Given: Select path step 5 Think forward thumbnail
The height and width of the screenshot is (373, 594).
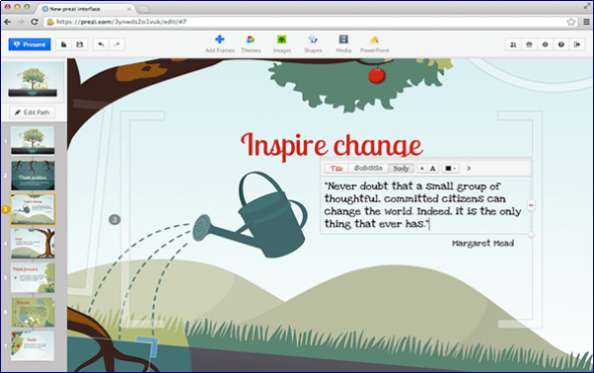Looking at the screenshot, I should (33, 278).
